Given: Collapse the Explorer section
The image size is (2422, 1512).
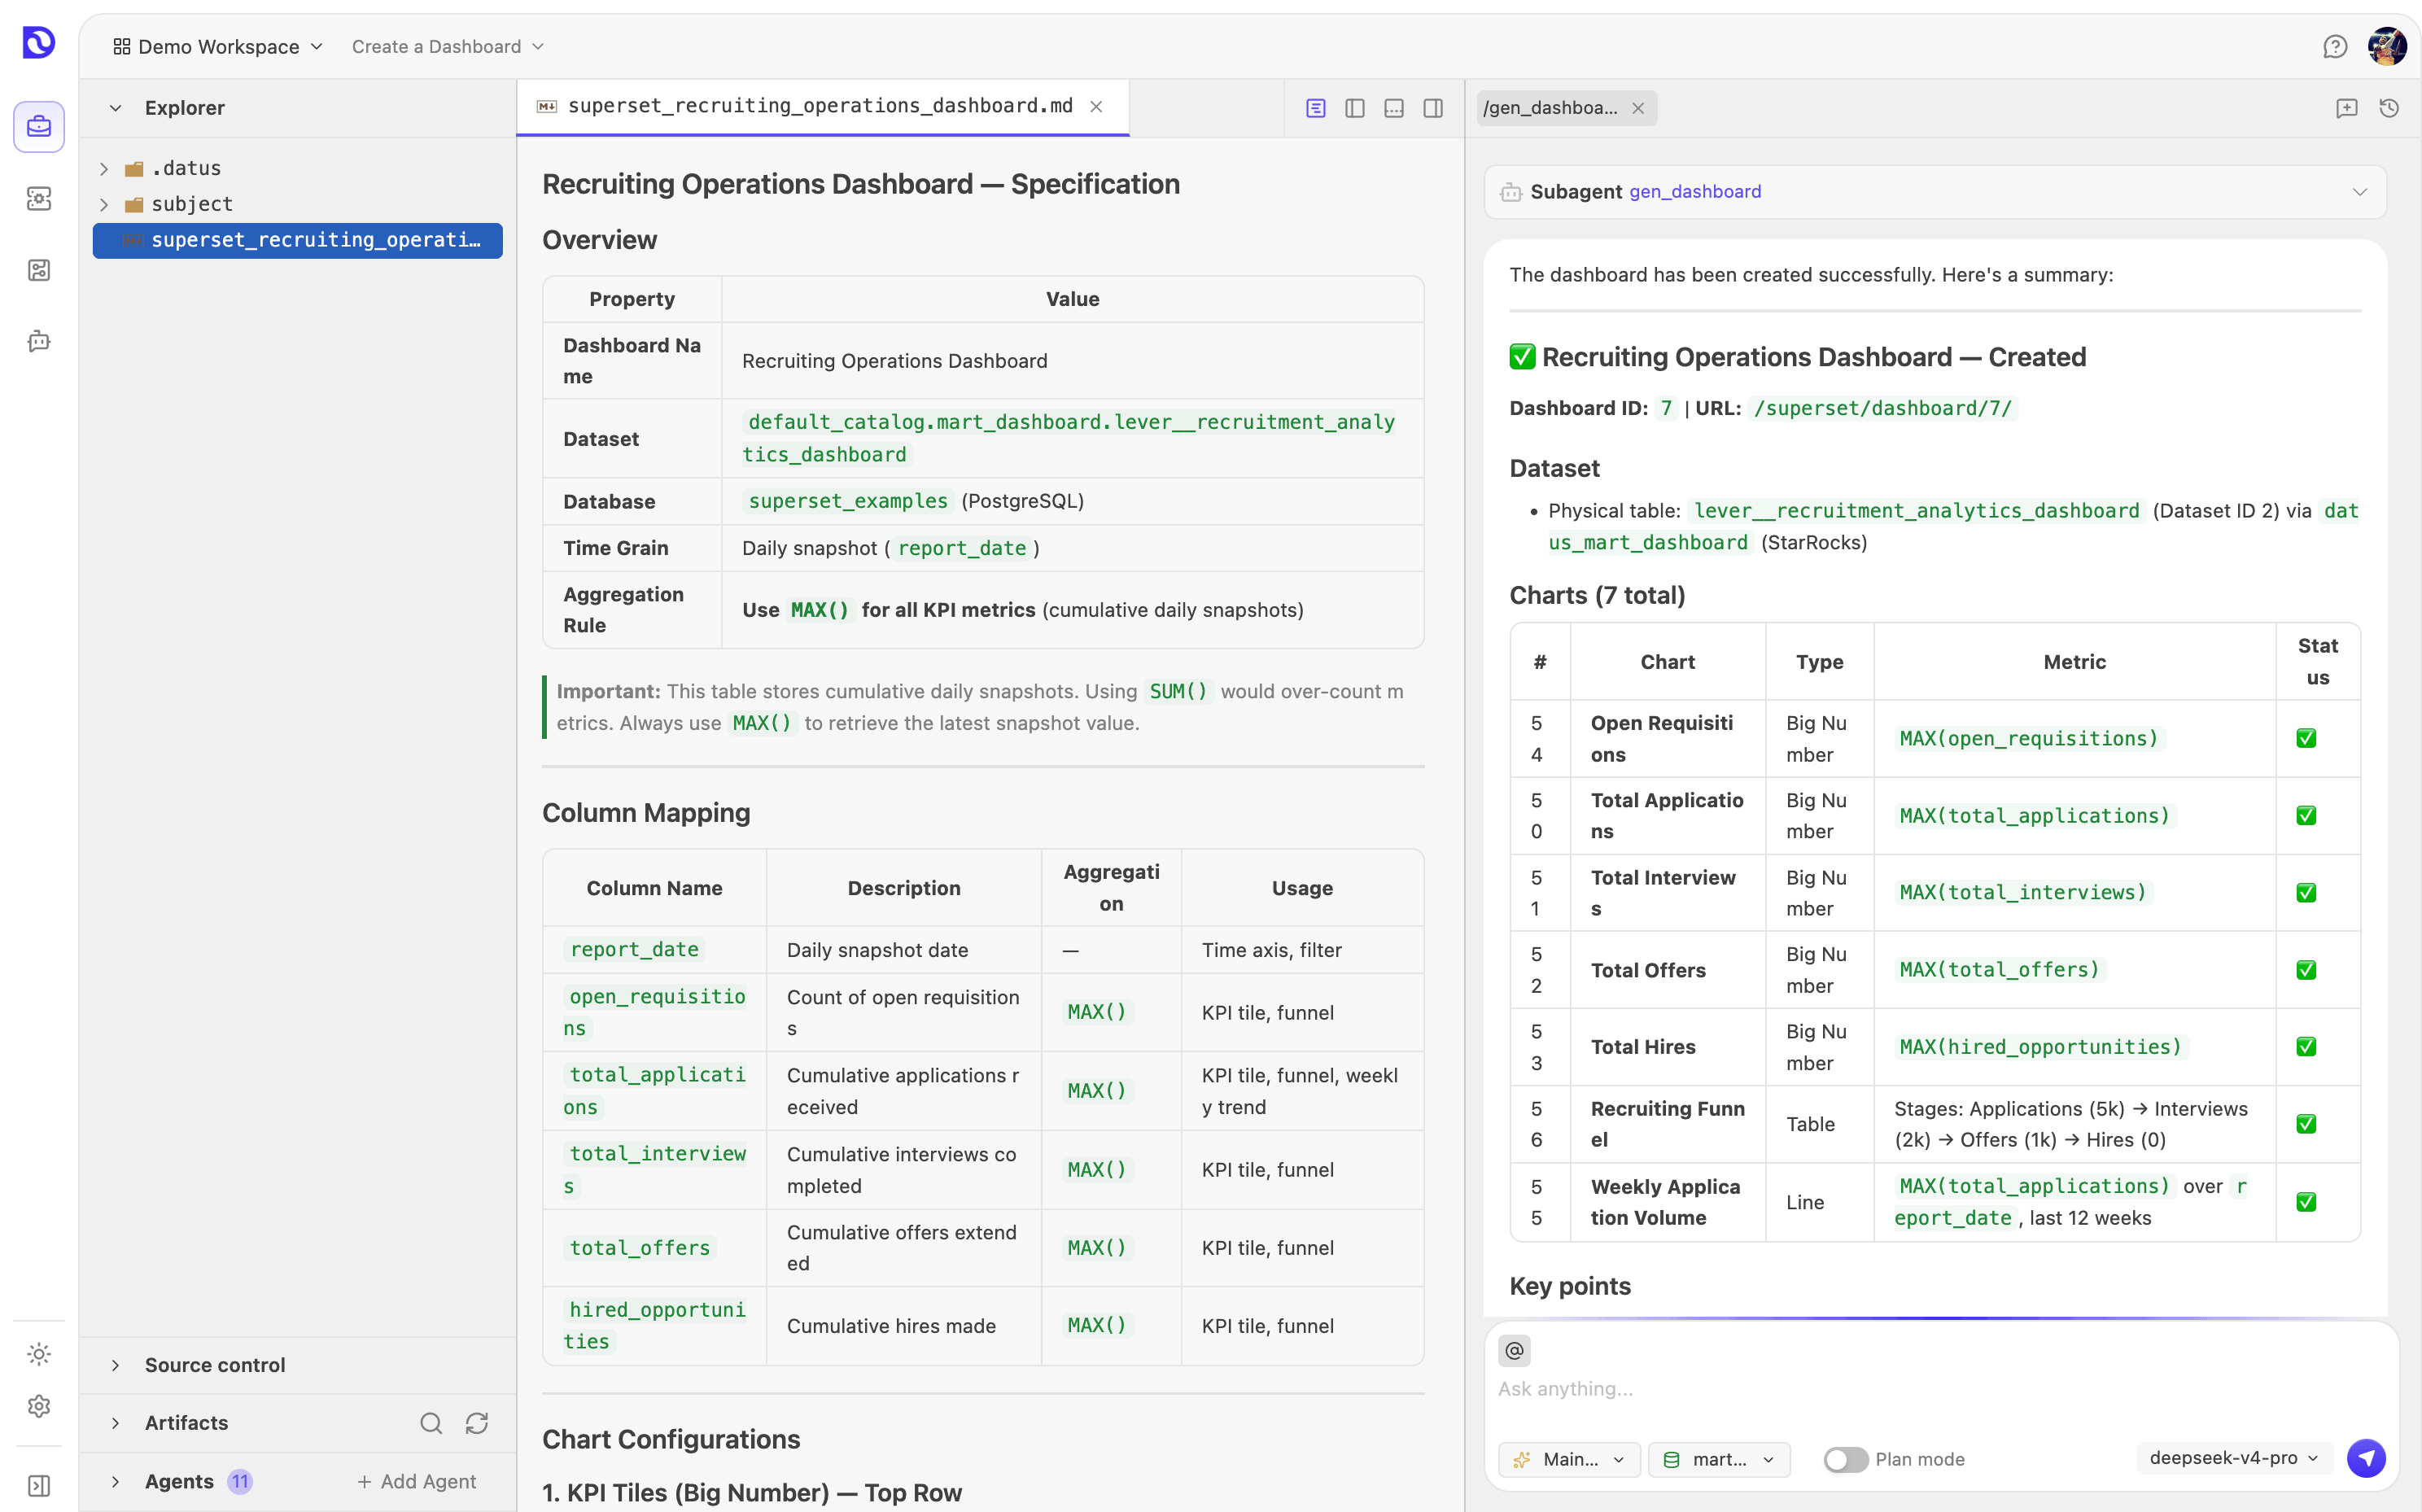Looking at the screenshot, I should (116, 108).
